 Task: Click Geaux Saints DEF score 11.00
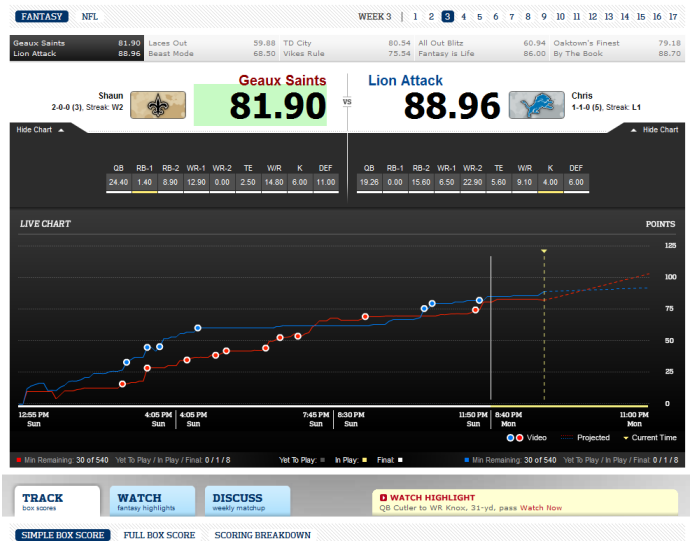[326, 182]
